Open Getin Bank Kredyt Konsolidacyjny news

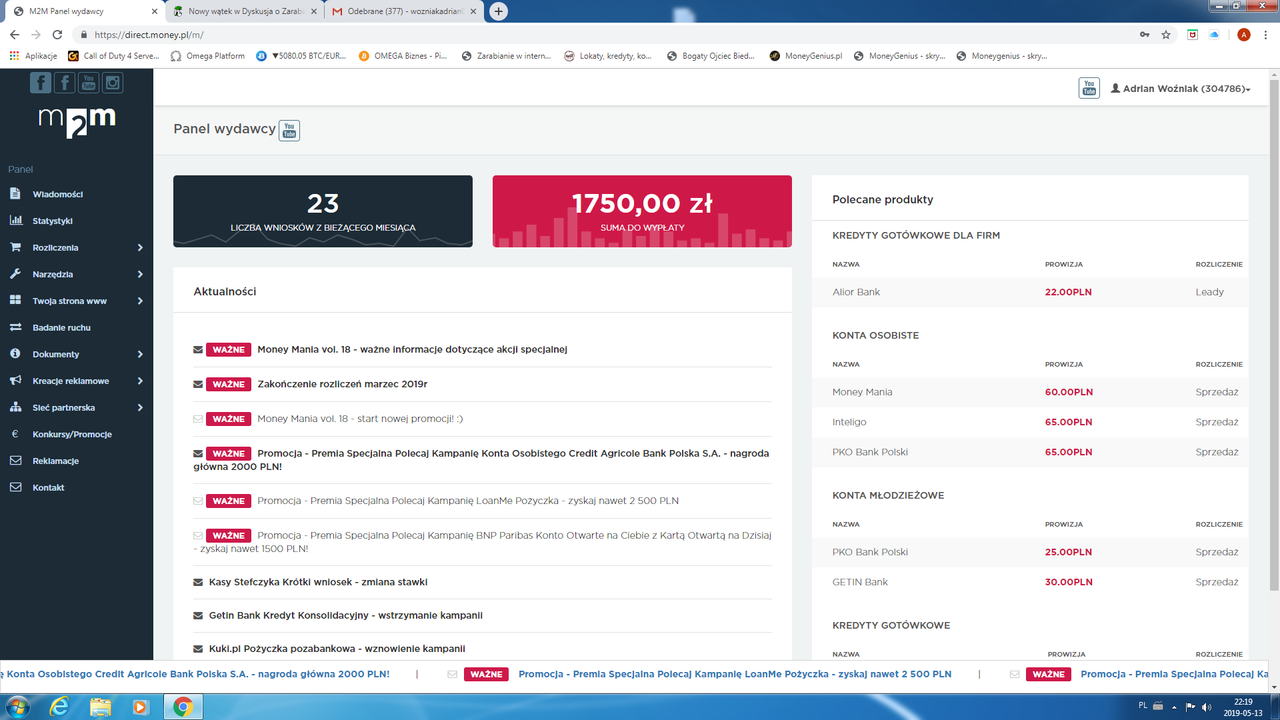coord(346,616)
